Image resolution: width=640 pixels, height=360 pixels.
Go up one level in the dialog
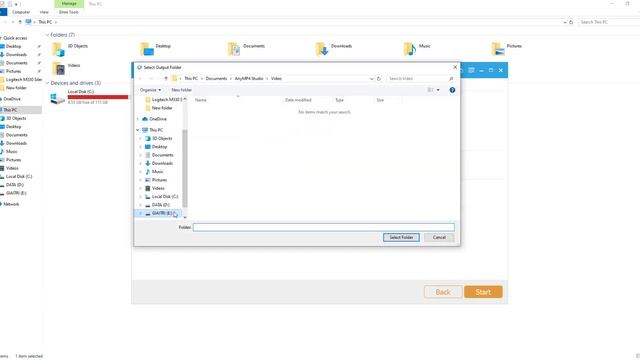click(166, 78)
